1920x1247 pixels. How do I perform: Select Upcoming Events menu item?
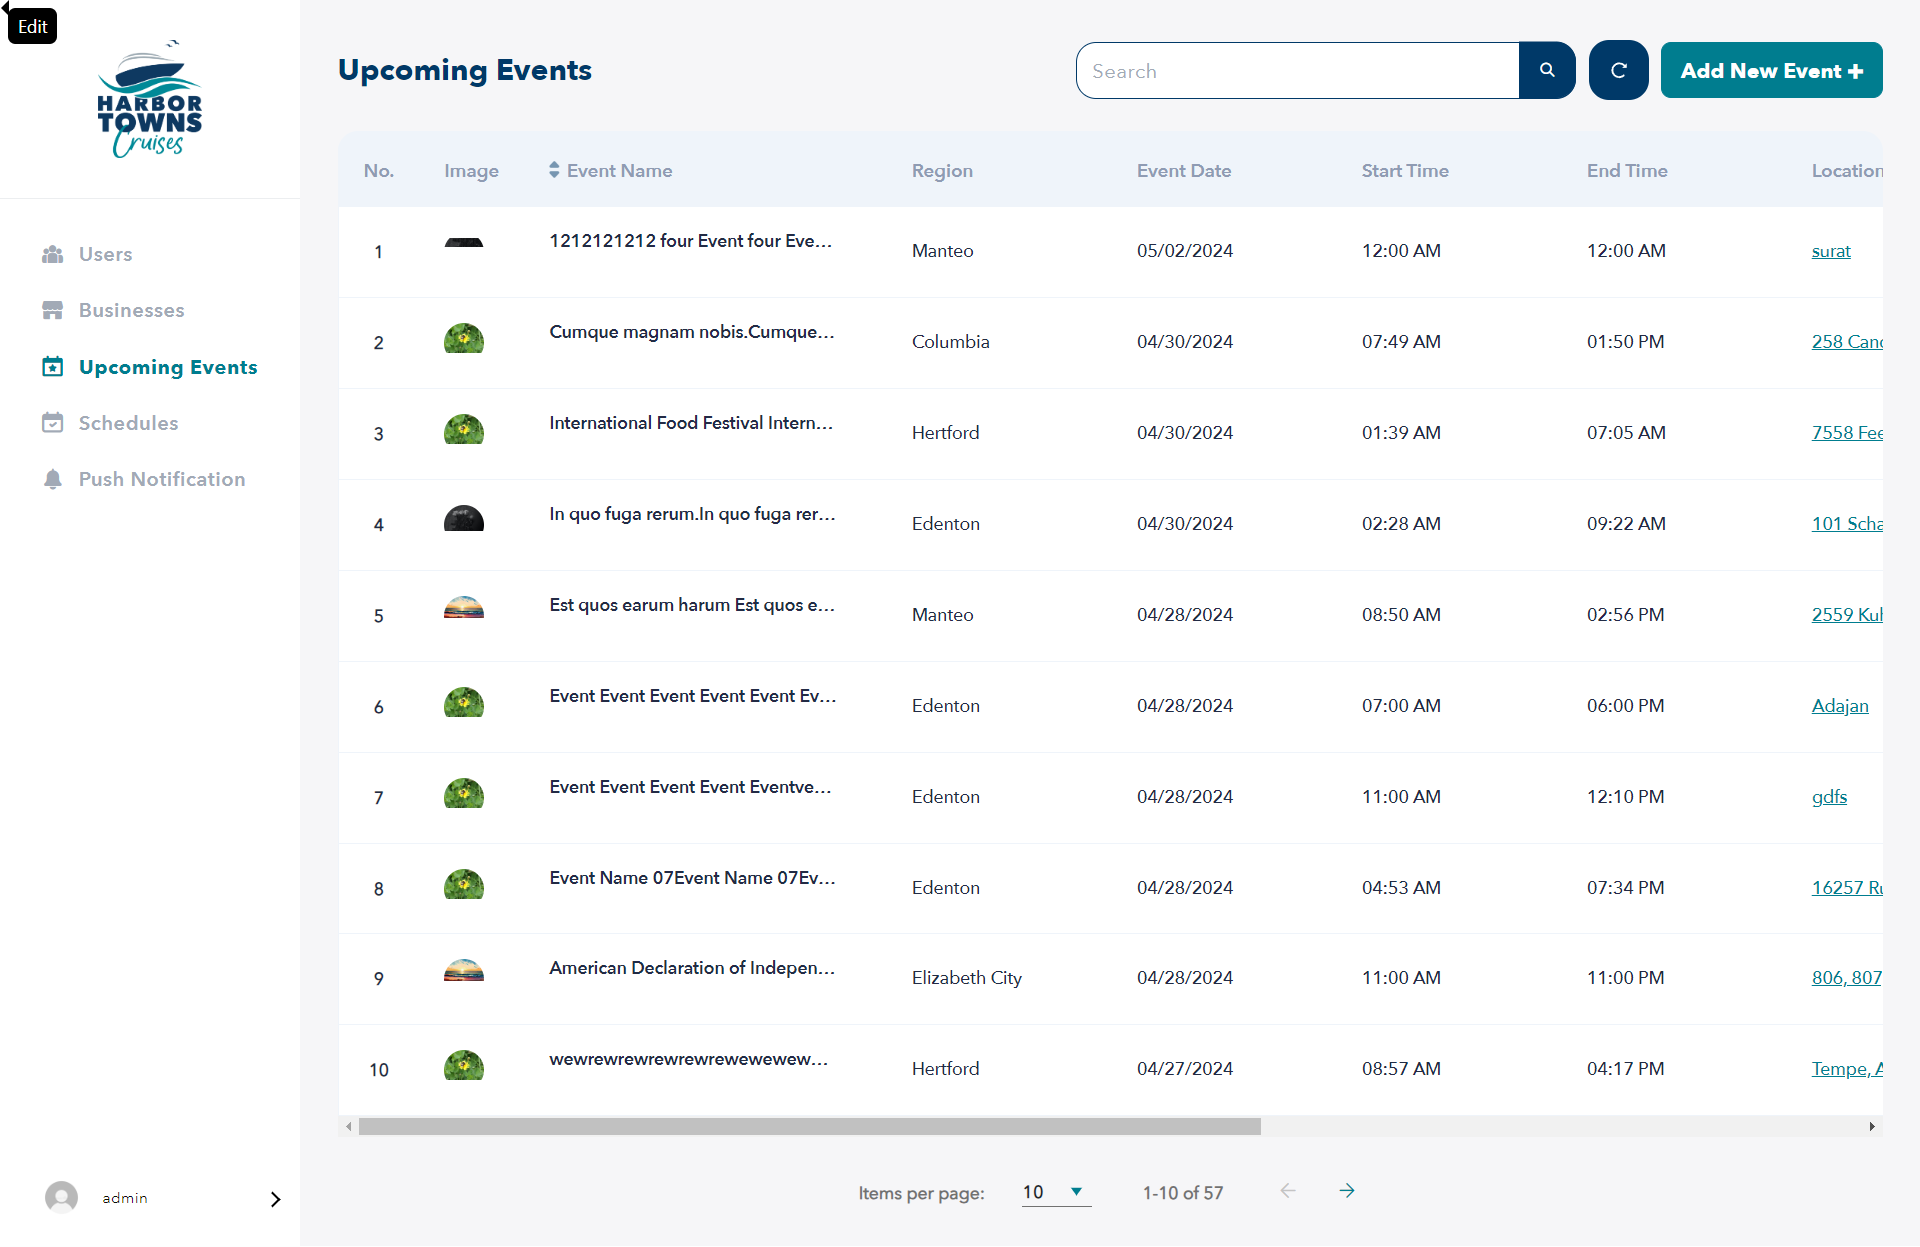coord(168,367)
